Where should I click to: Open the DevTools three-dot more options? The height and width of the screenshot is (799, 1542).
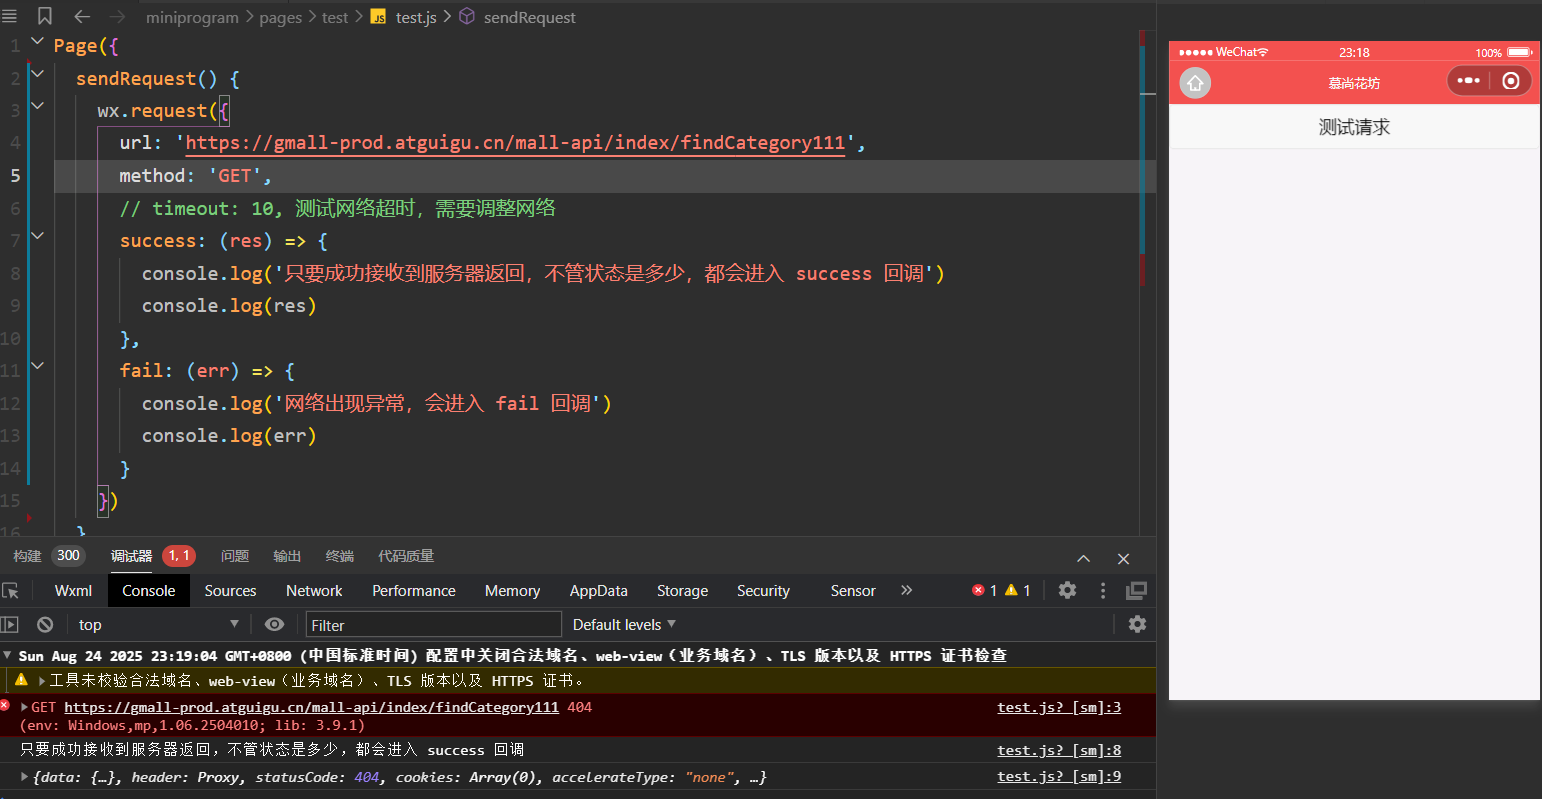tap(1103, 591)
